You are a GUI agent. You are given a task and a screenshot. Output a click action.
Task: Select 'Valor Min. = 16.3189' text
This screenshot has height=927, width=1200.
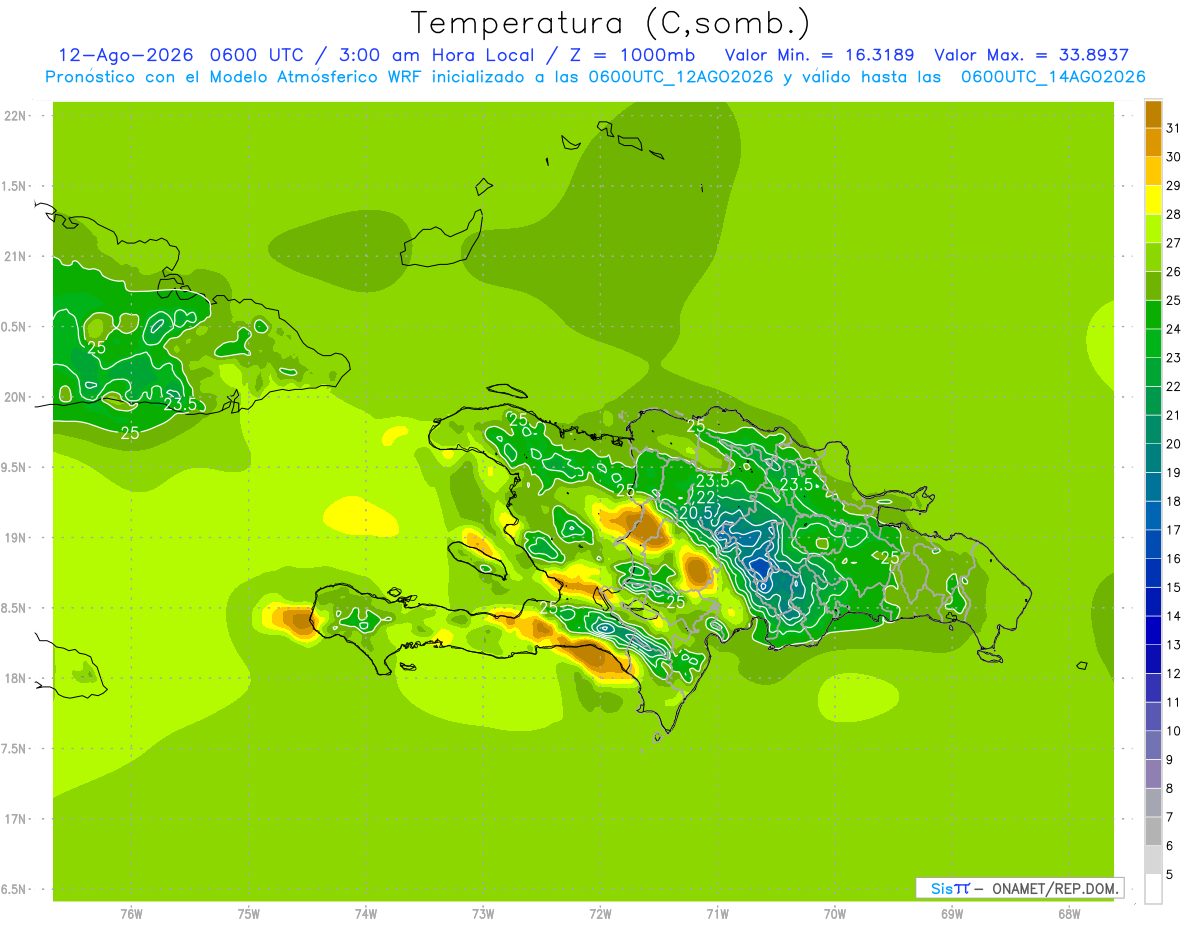(819, 55)
